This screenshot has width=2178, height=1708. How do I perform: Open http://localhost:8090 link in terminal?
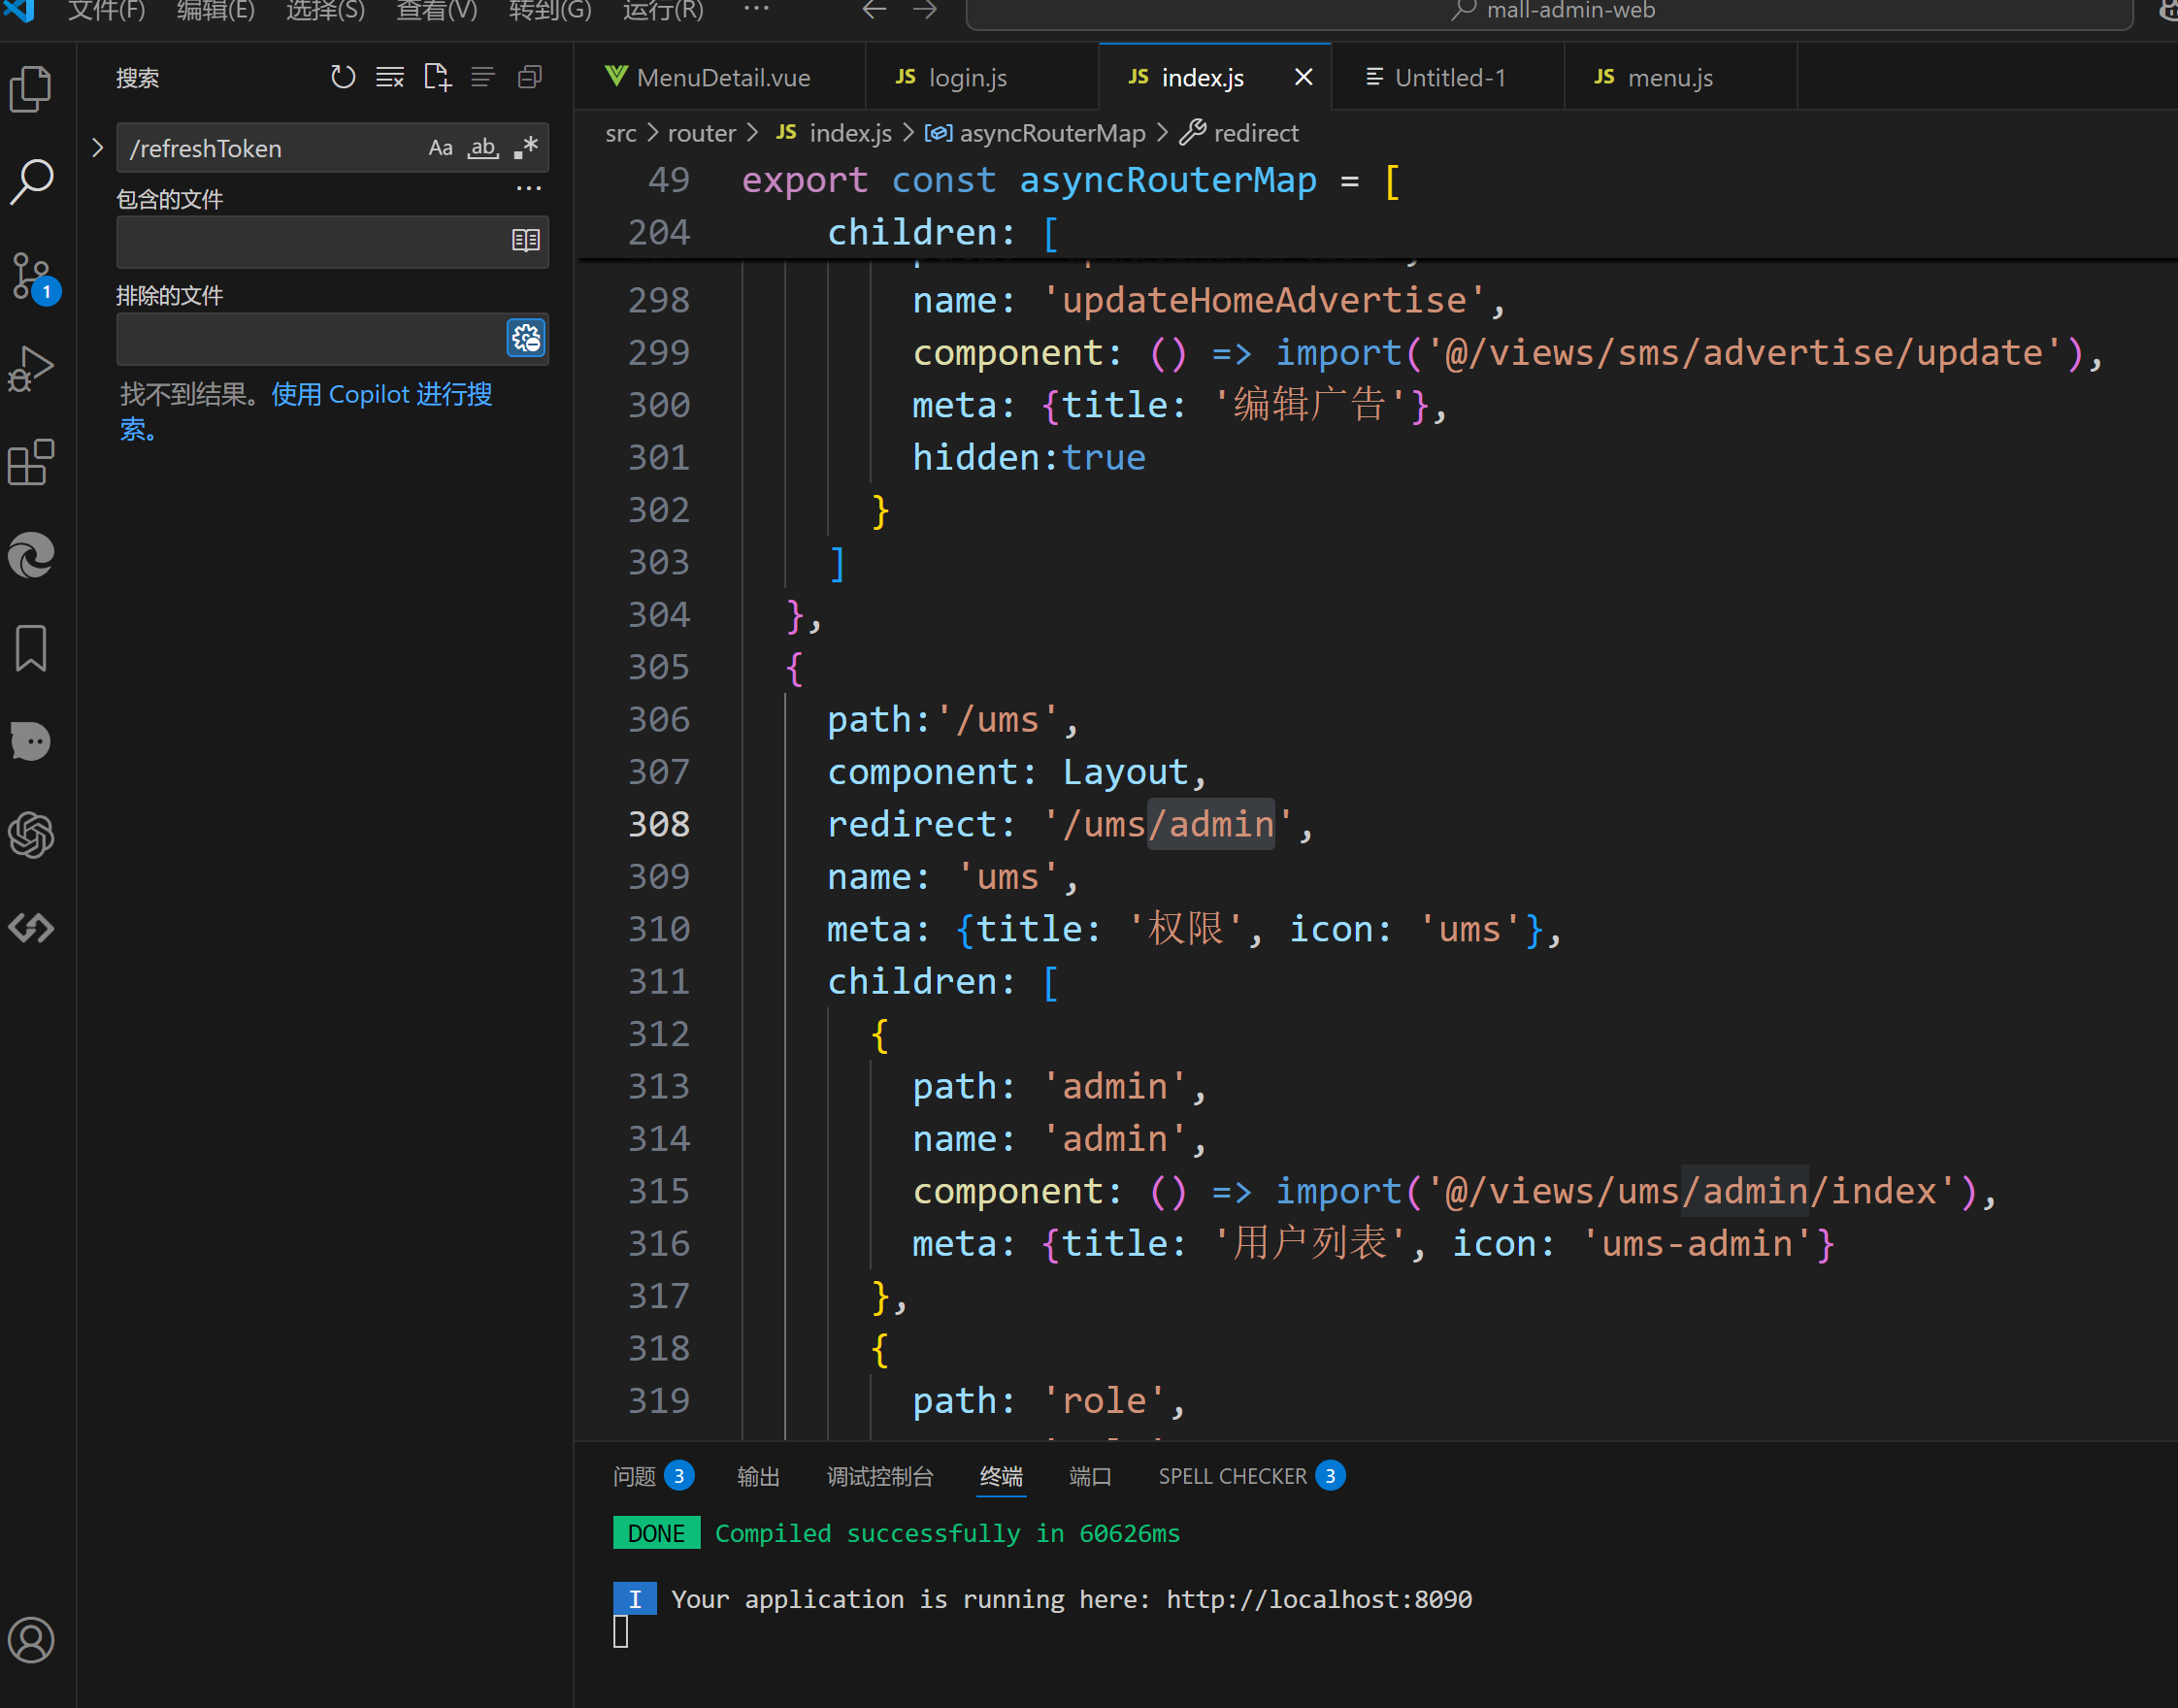pos(1318,1599)
